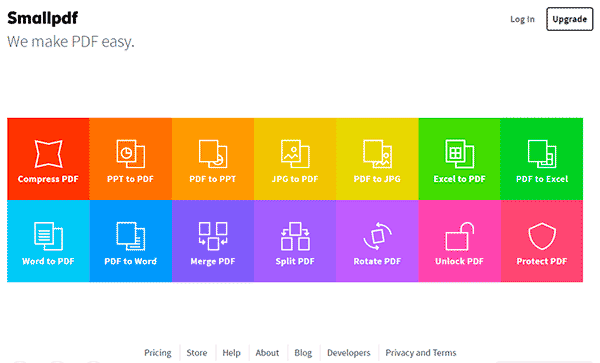
Task: Launch the Excel to PDF icon
Action: pyautogui.click(x=460, y=154)
